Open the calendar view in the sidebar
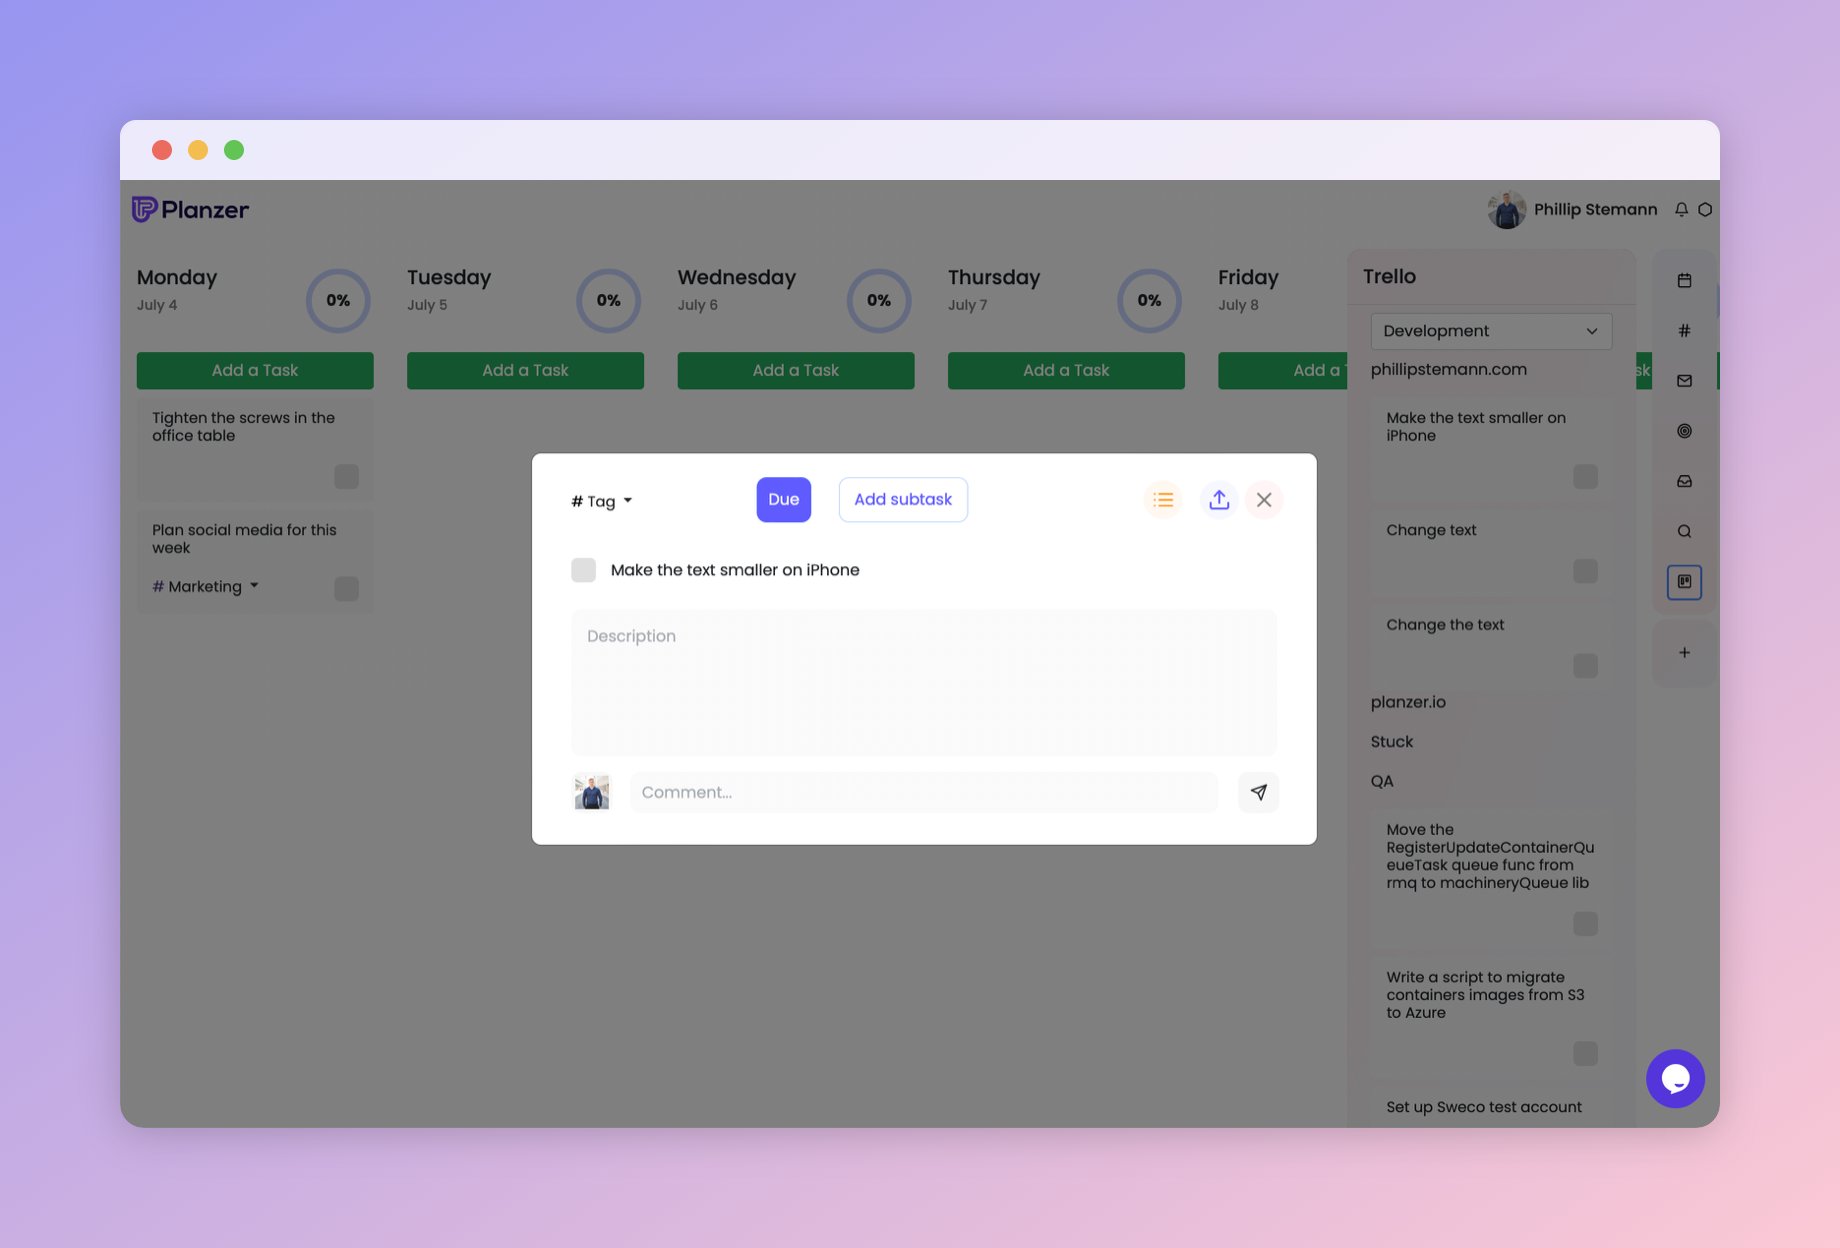 click(x=1685, y=281)
